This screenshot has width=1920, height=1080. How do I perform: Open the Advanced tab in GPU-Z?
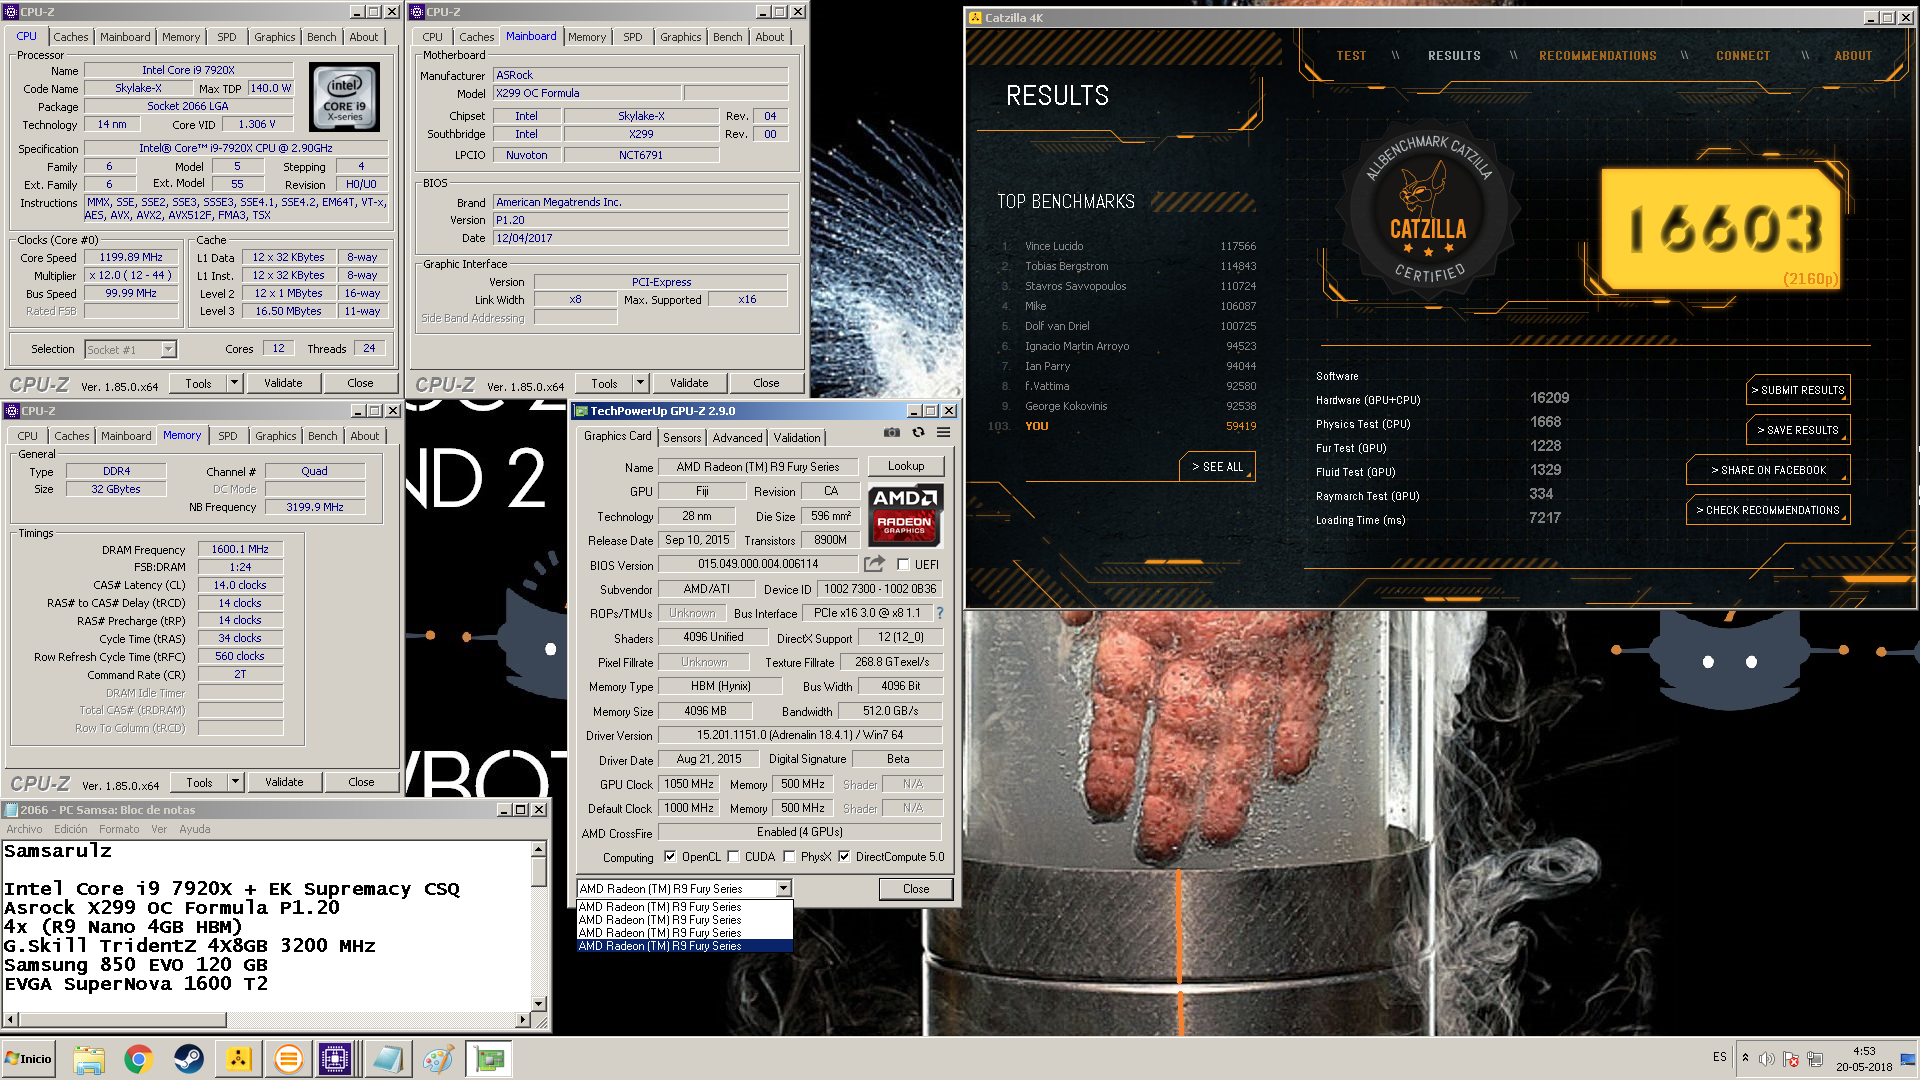737,438
